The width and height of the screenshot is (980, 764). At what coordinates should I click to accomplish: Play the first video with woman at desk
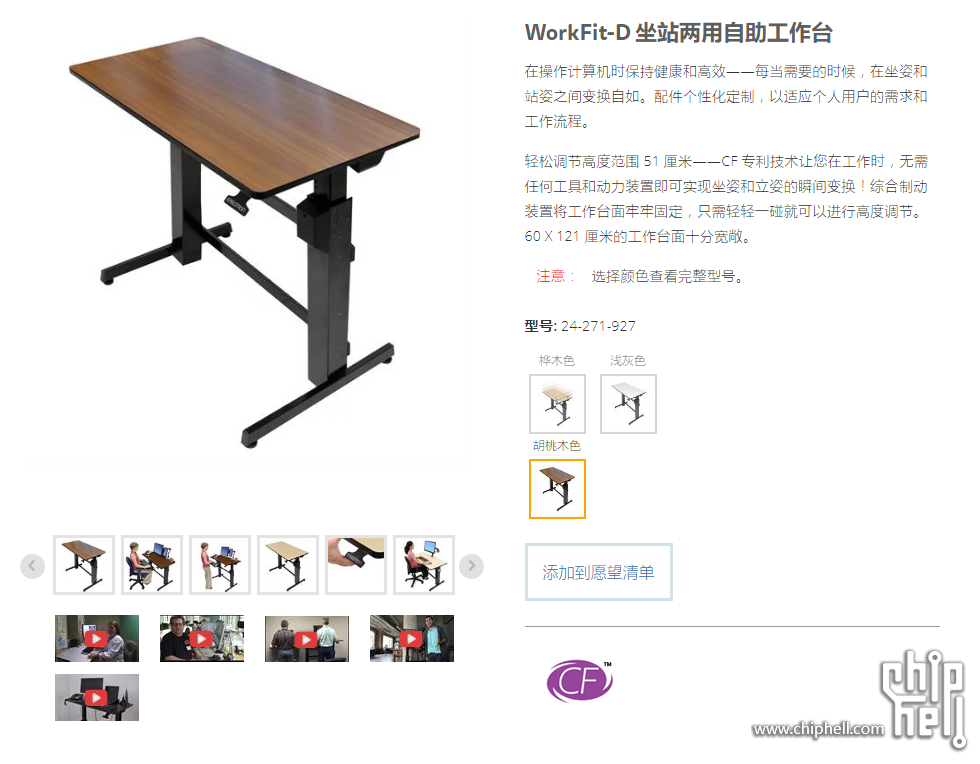pos(97,638)
